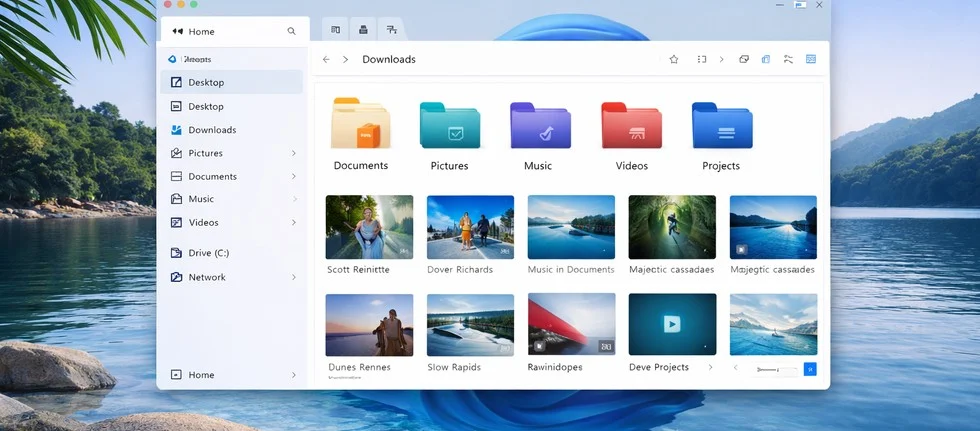Go back with the left arrow

326,60
